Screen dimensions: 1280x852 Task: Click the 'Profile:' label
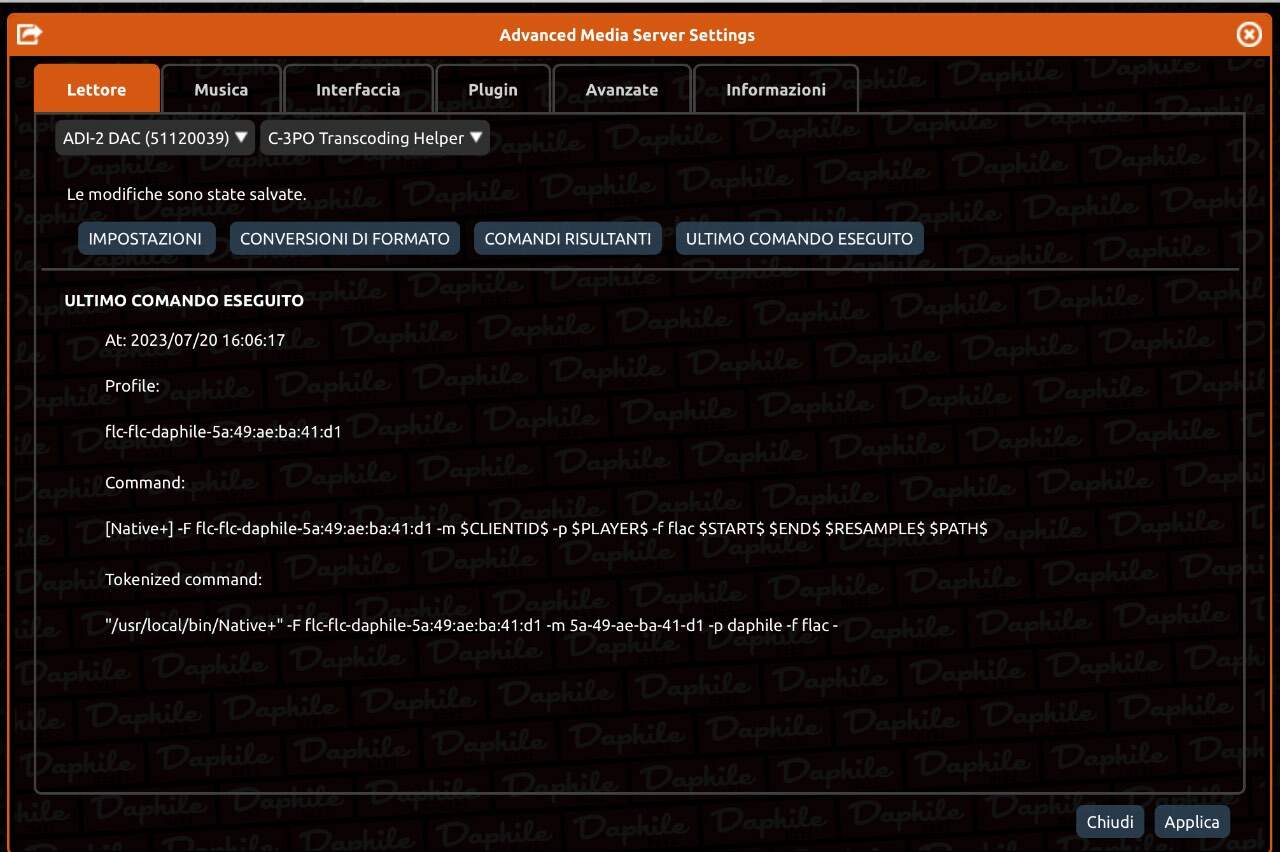pos(132,385)
